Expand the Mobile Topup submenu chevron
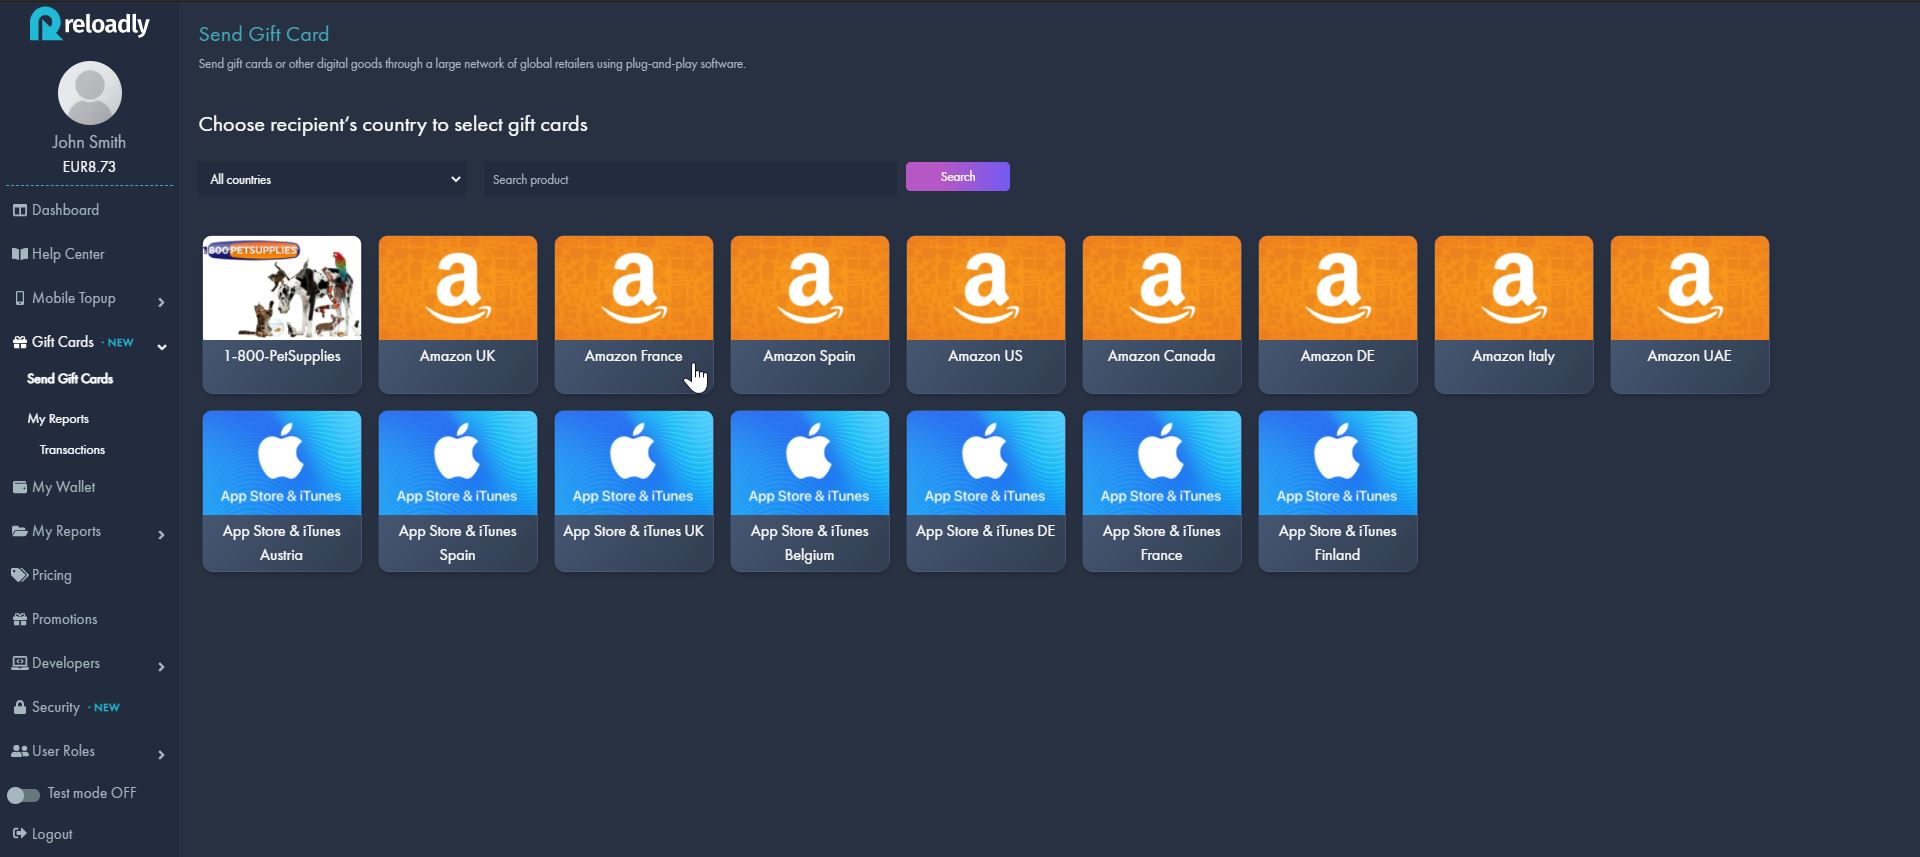The width and height of the screenshot is (1920, 857). point(161,302)
